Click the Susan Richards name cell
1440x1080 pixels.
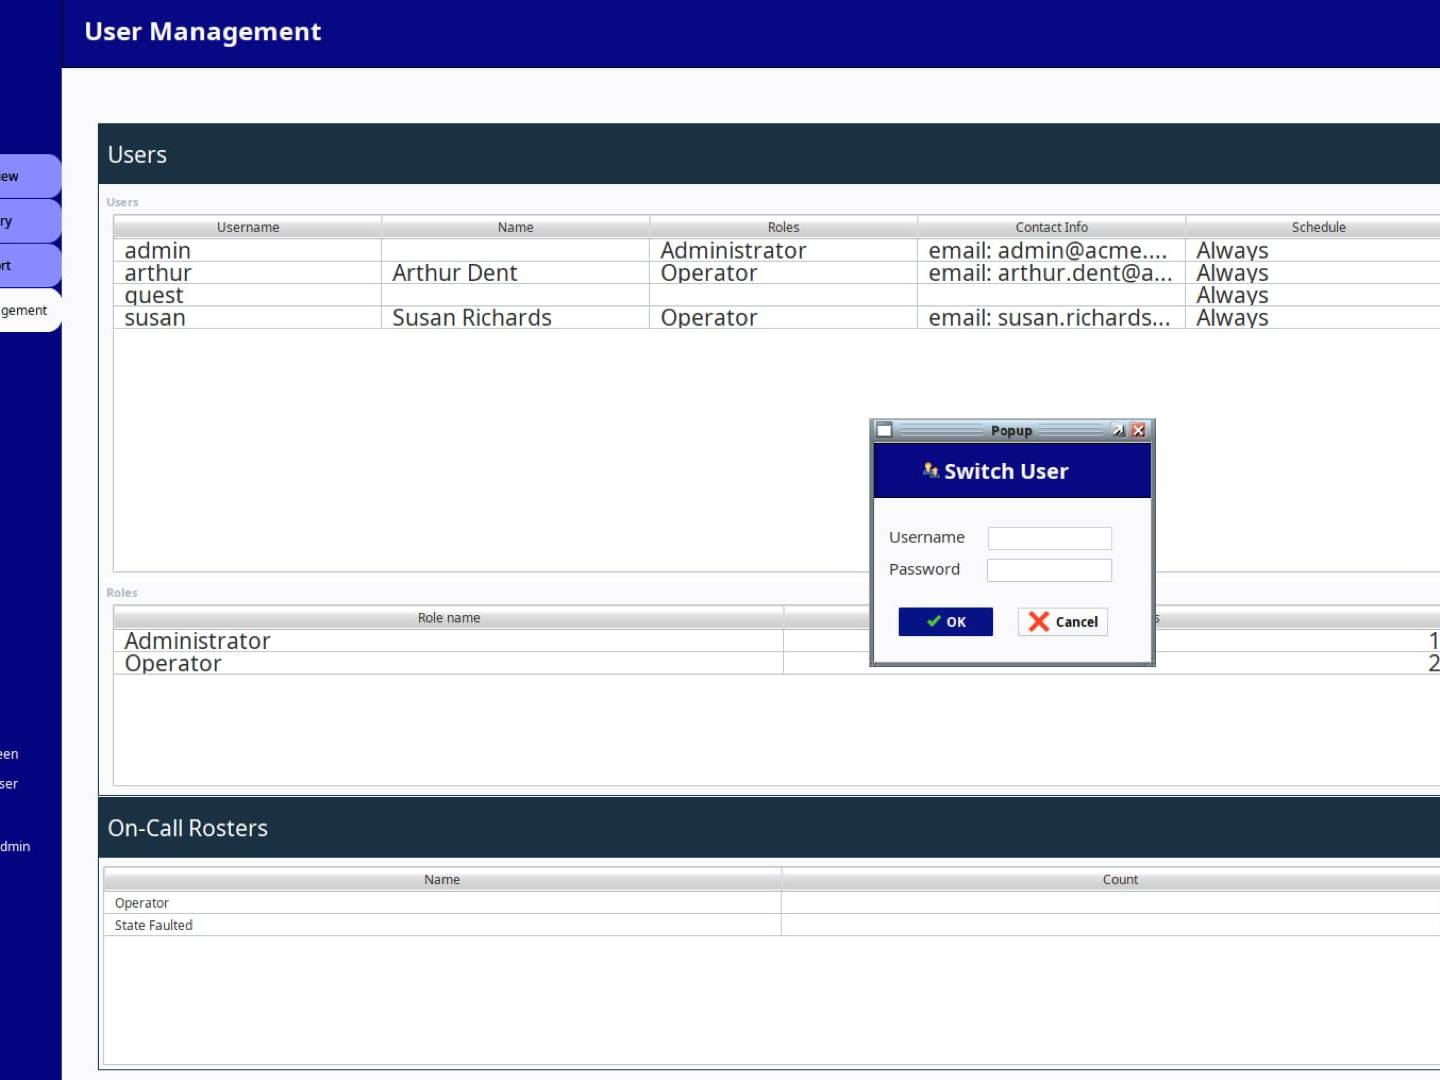click(x=516, y=318)
